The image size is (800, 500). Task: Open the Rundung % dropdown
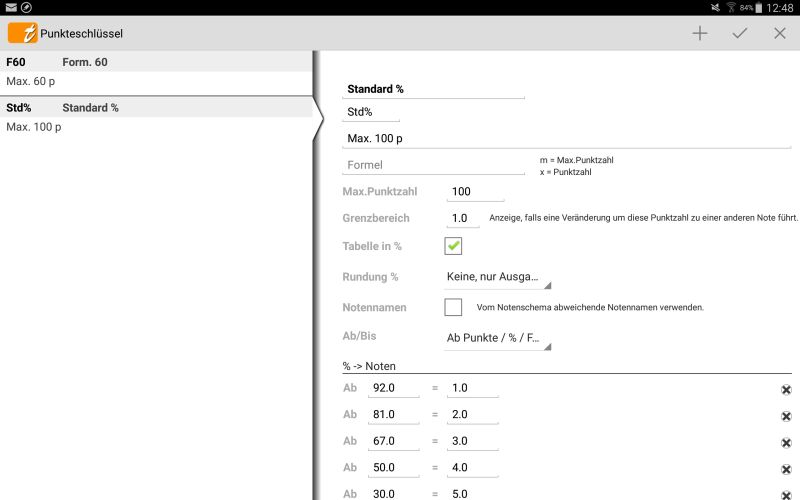(x=497, y=278)
